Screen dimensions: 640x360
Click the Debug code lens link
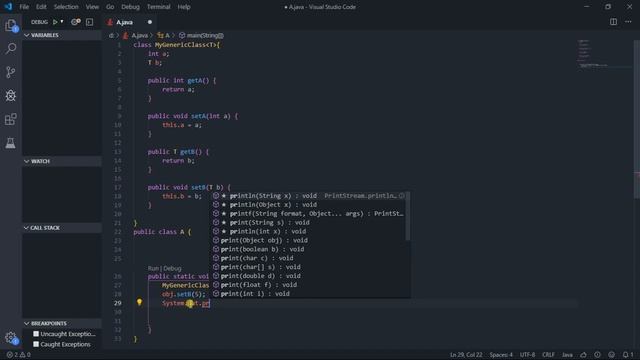tap(172, 268)
